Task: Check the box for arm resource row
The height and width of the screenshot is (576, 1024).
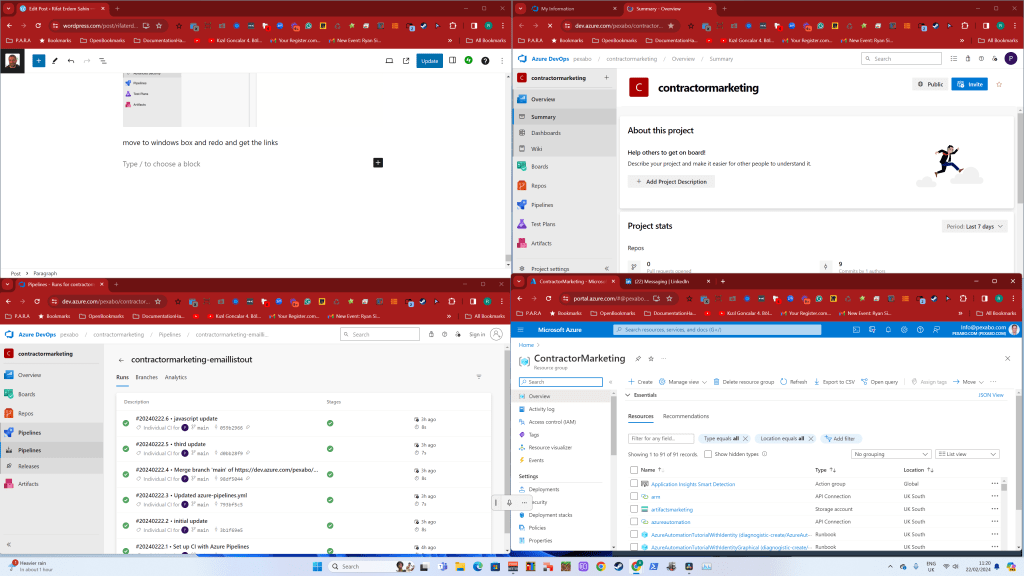Action: 633,496
